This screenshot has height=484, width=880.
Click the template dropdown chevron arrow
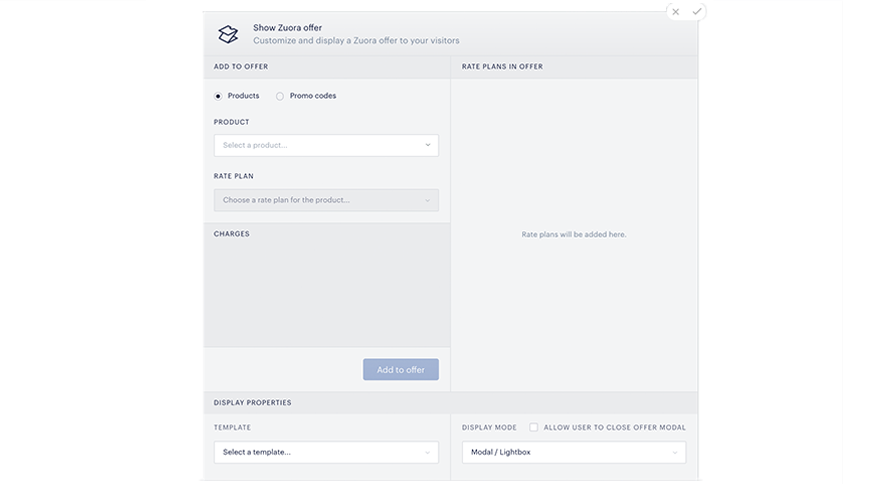[x=427, y=453]
